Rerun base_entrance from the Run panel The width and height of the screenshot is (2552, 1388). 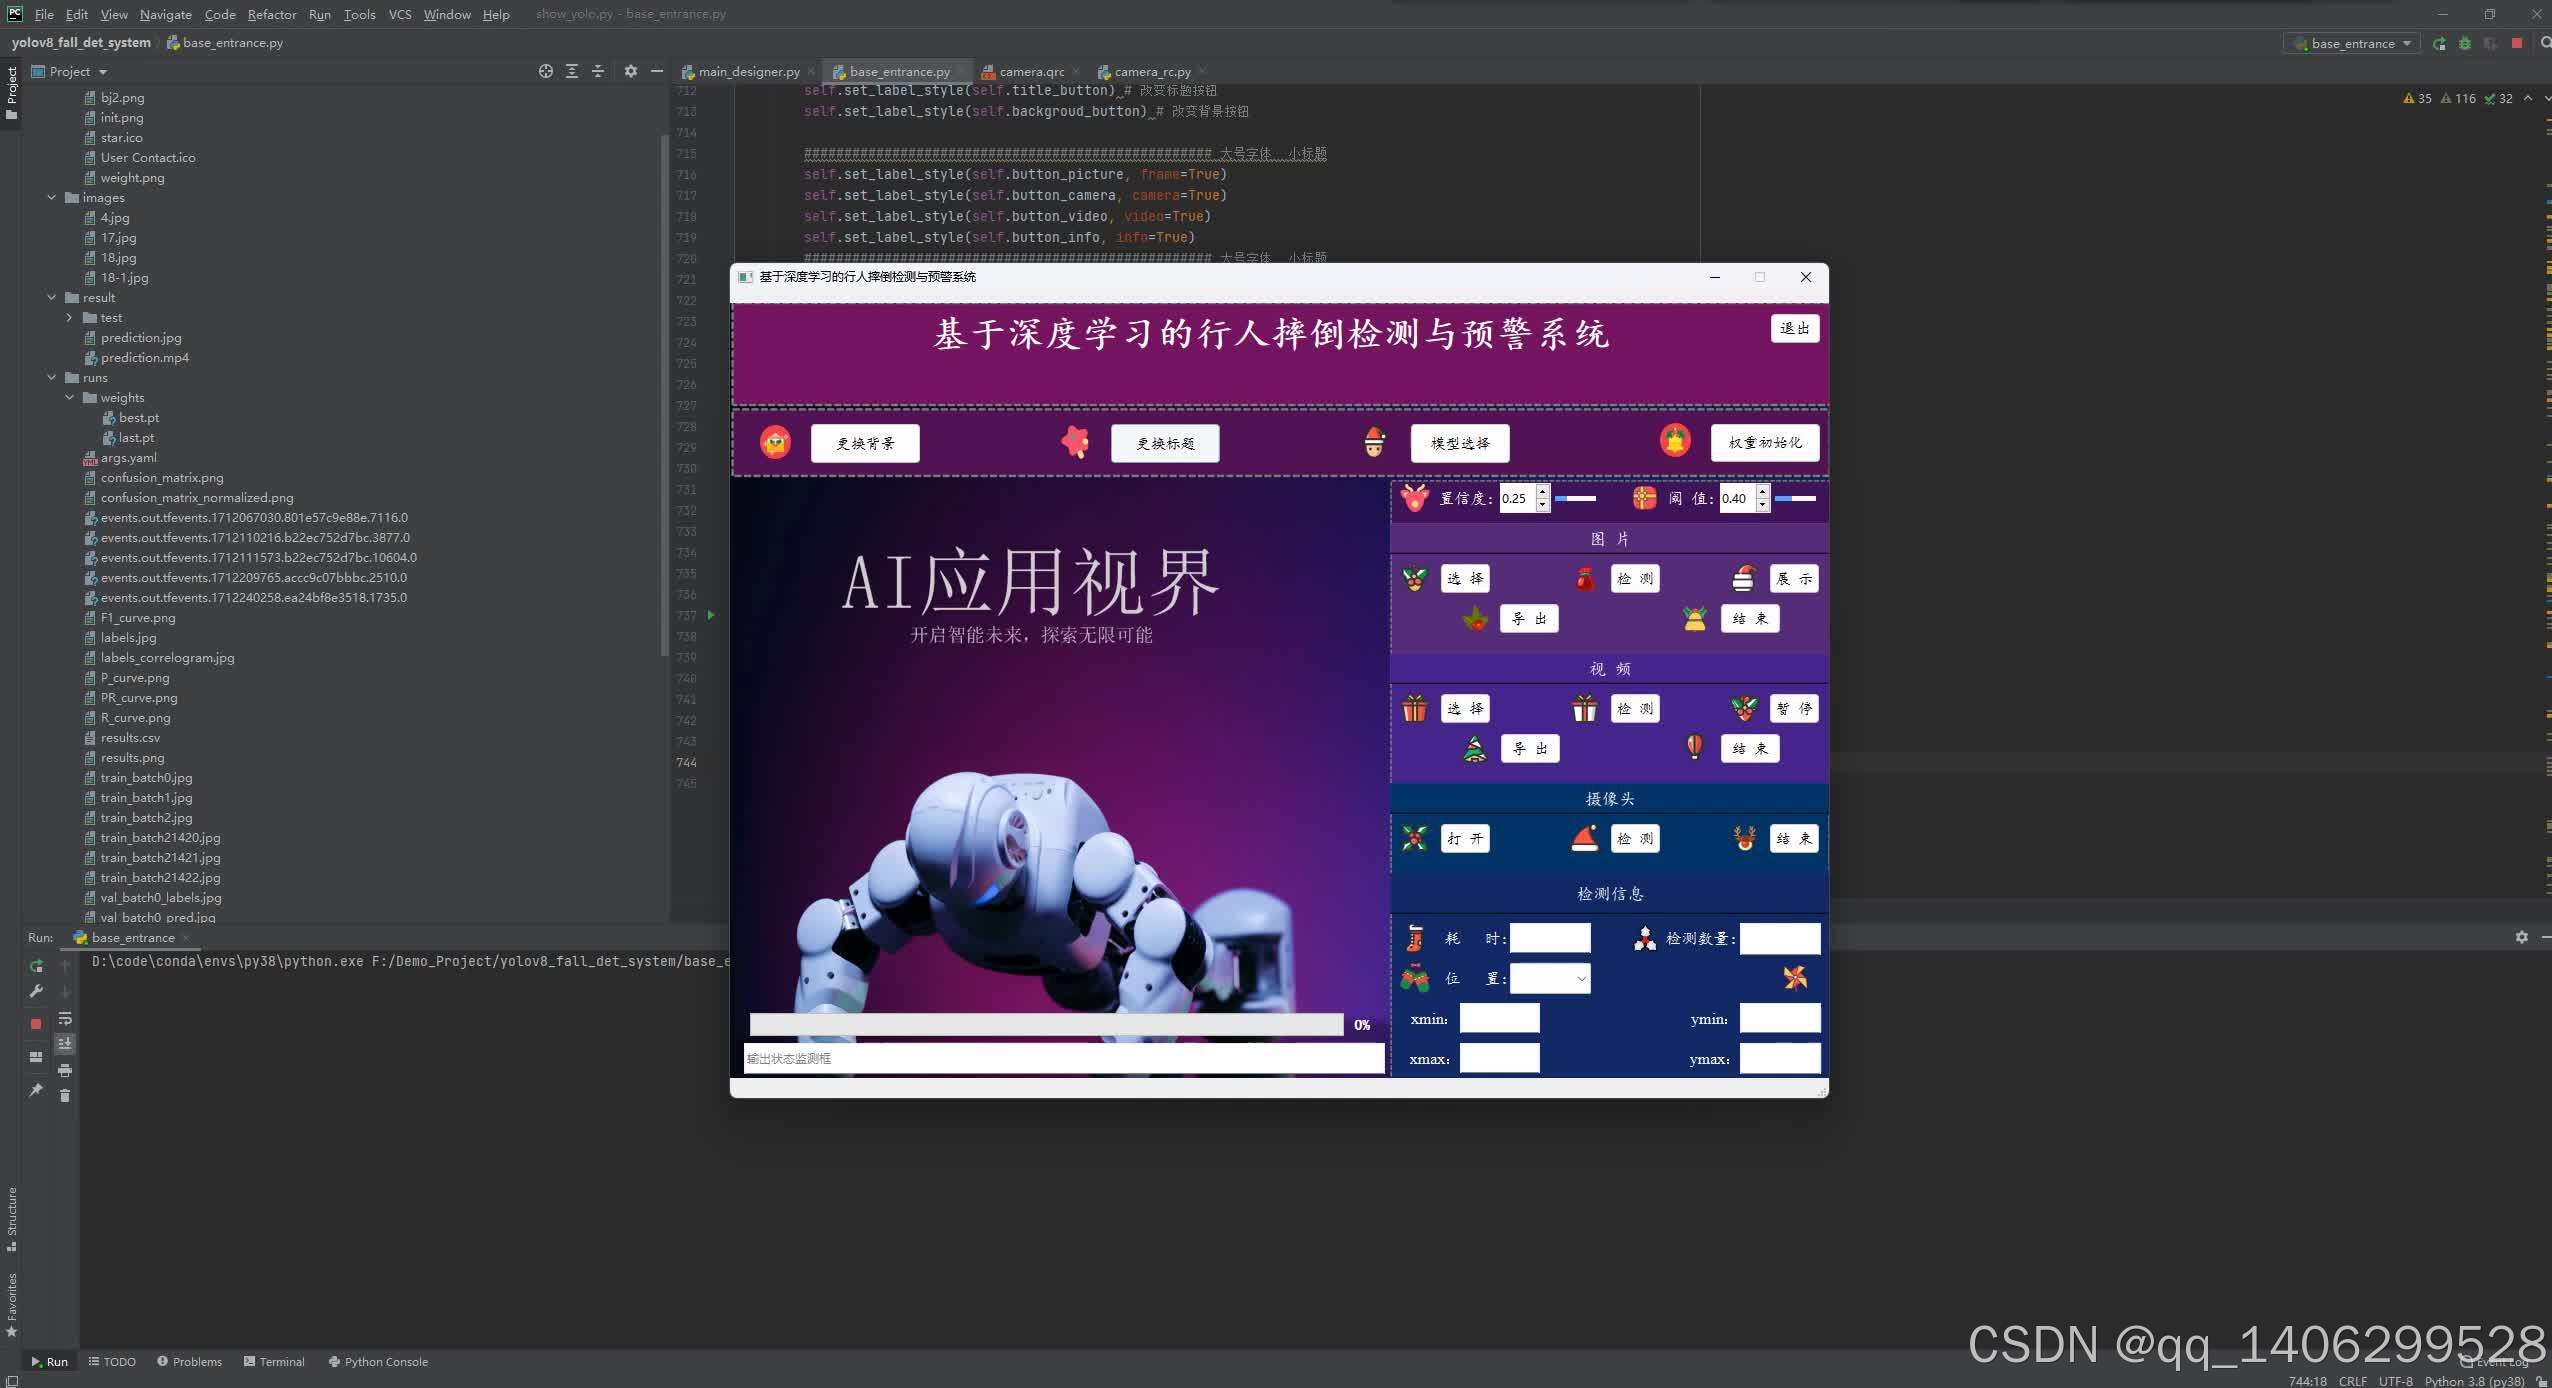[36, 966]
